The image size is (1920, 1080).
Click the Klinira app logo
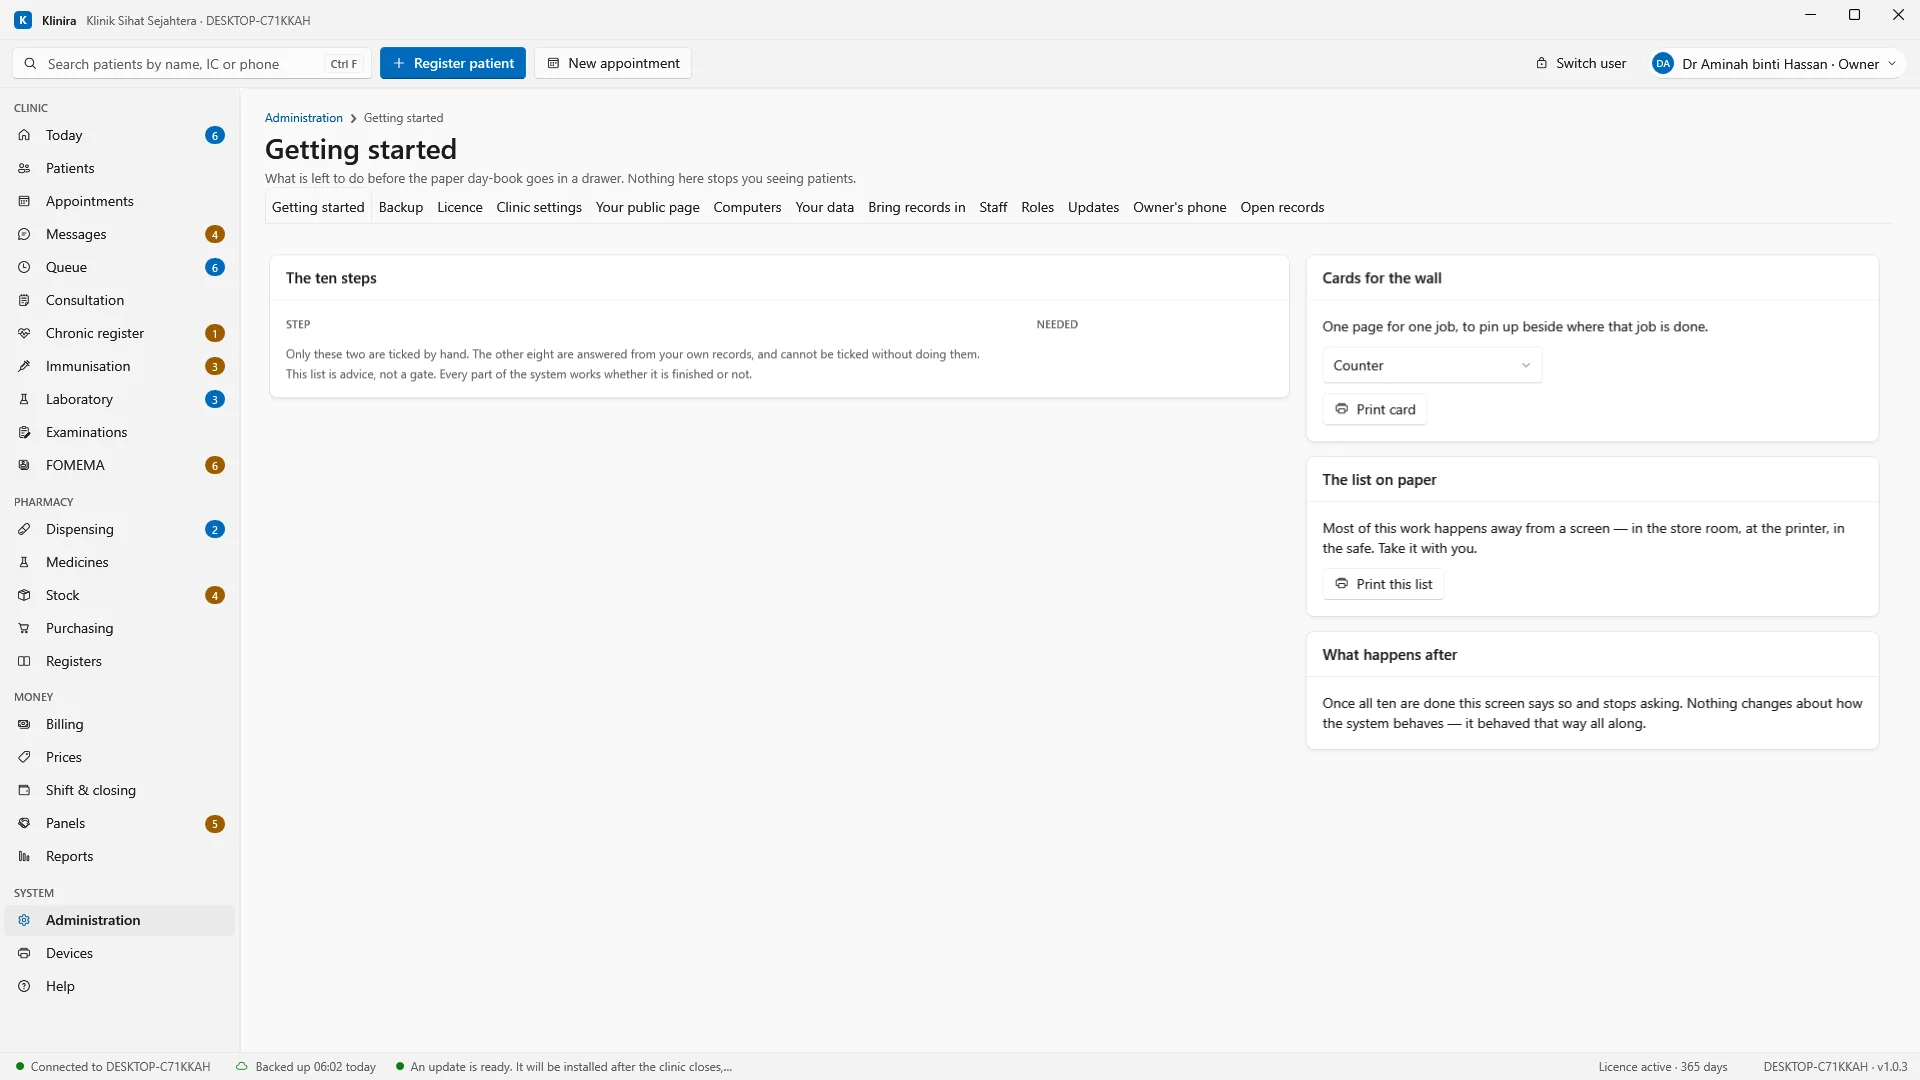23,20
